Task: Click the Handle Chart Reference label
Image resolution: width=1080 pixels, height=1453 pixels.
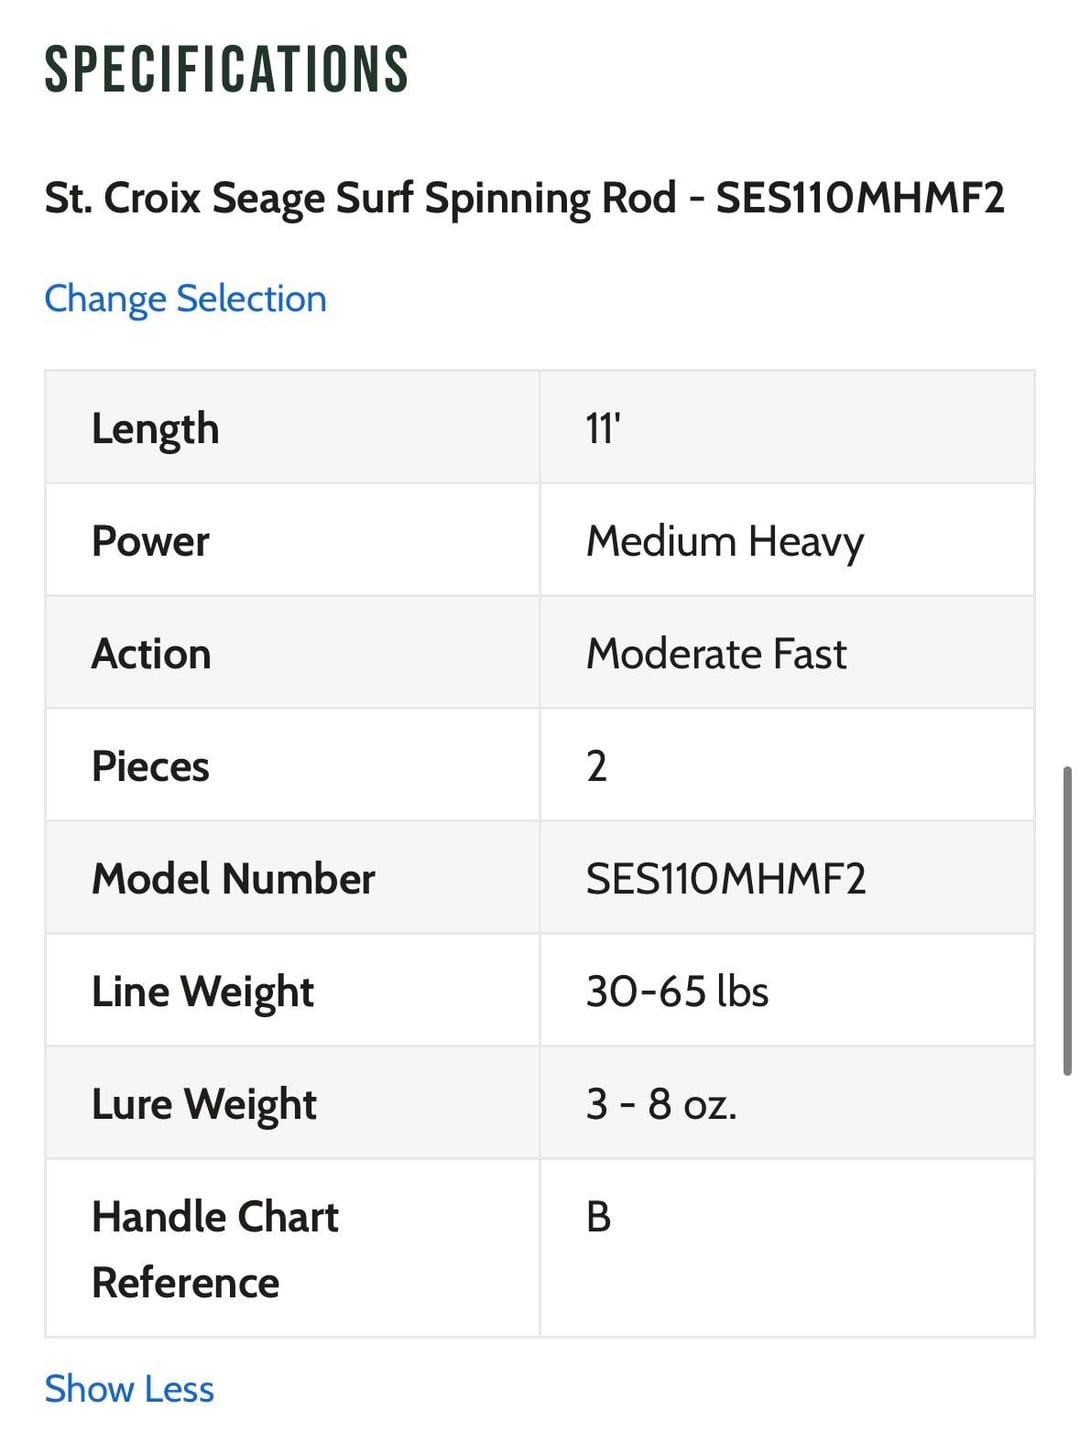Action: (x=215, y=1249)
